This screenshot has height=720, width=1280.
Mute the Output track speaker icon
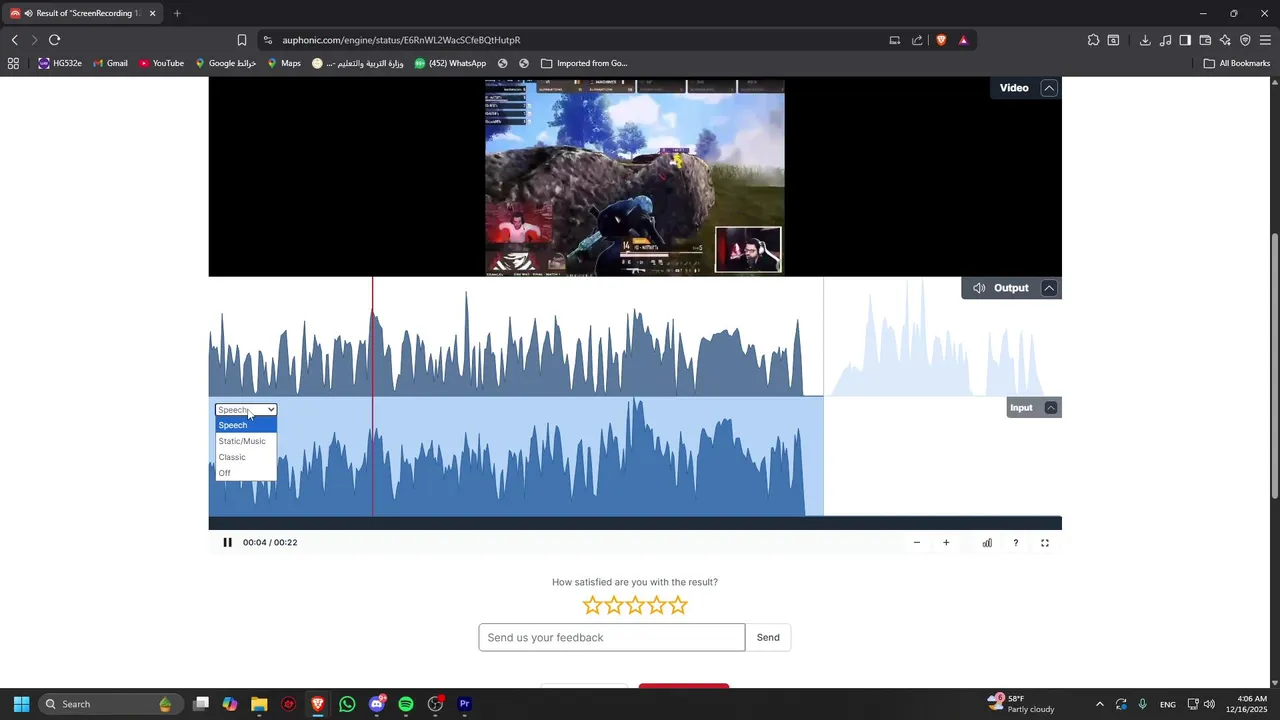(979, 288)
